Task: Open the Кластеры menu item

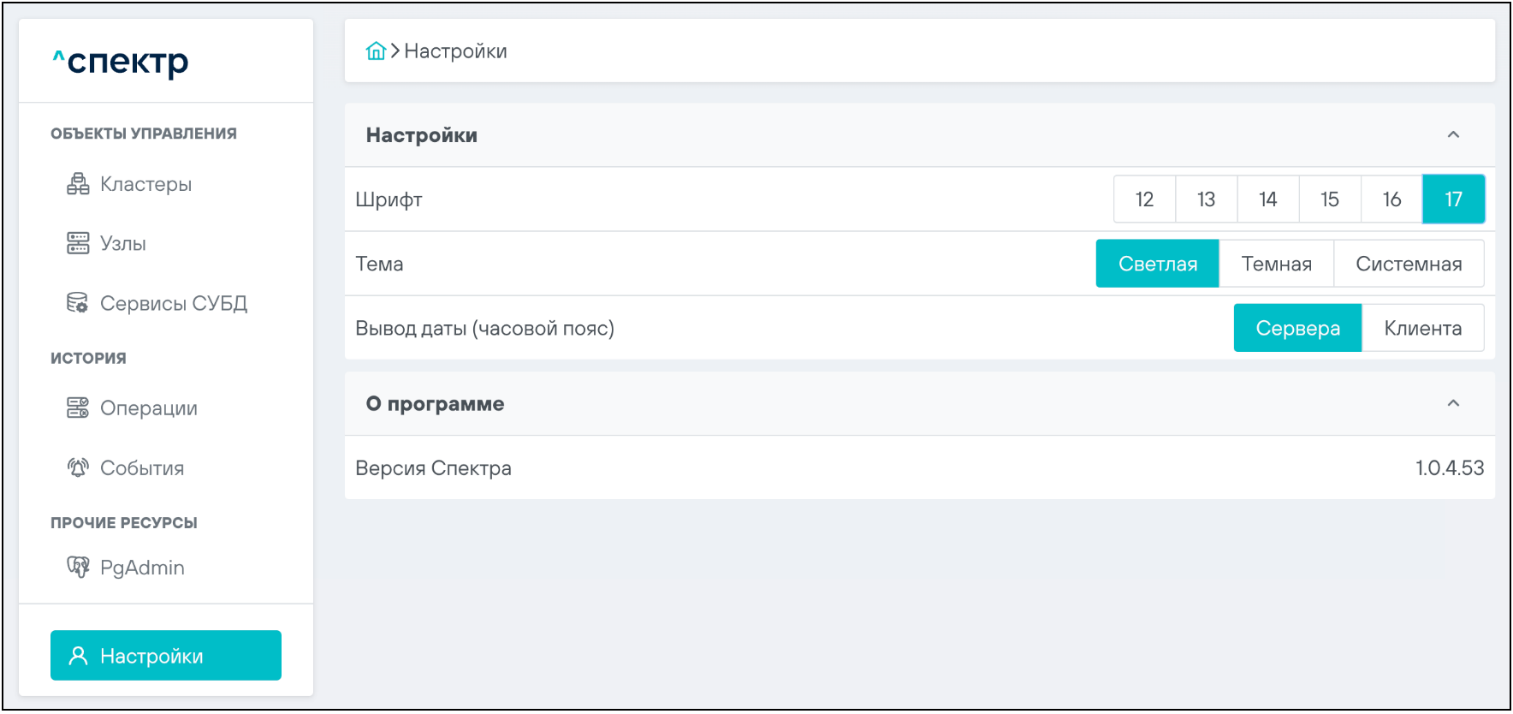Action: 146,184
